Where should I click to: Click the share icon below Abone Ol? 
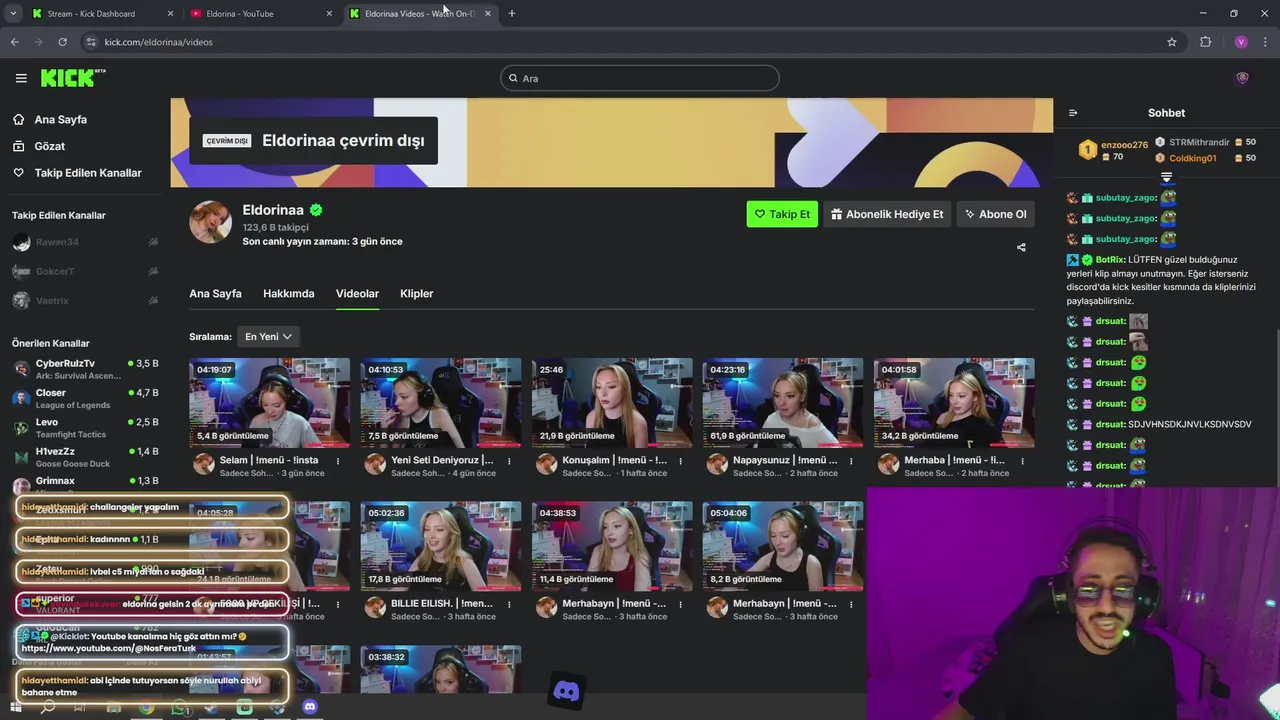point(1021,247)
